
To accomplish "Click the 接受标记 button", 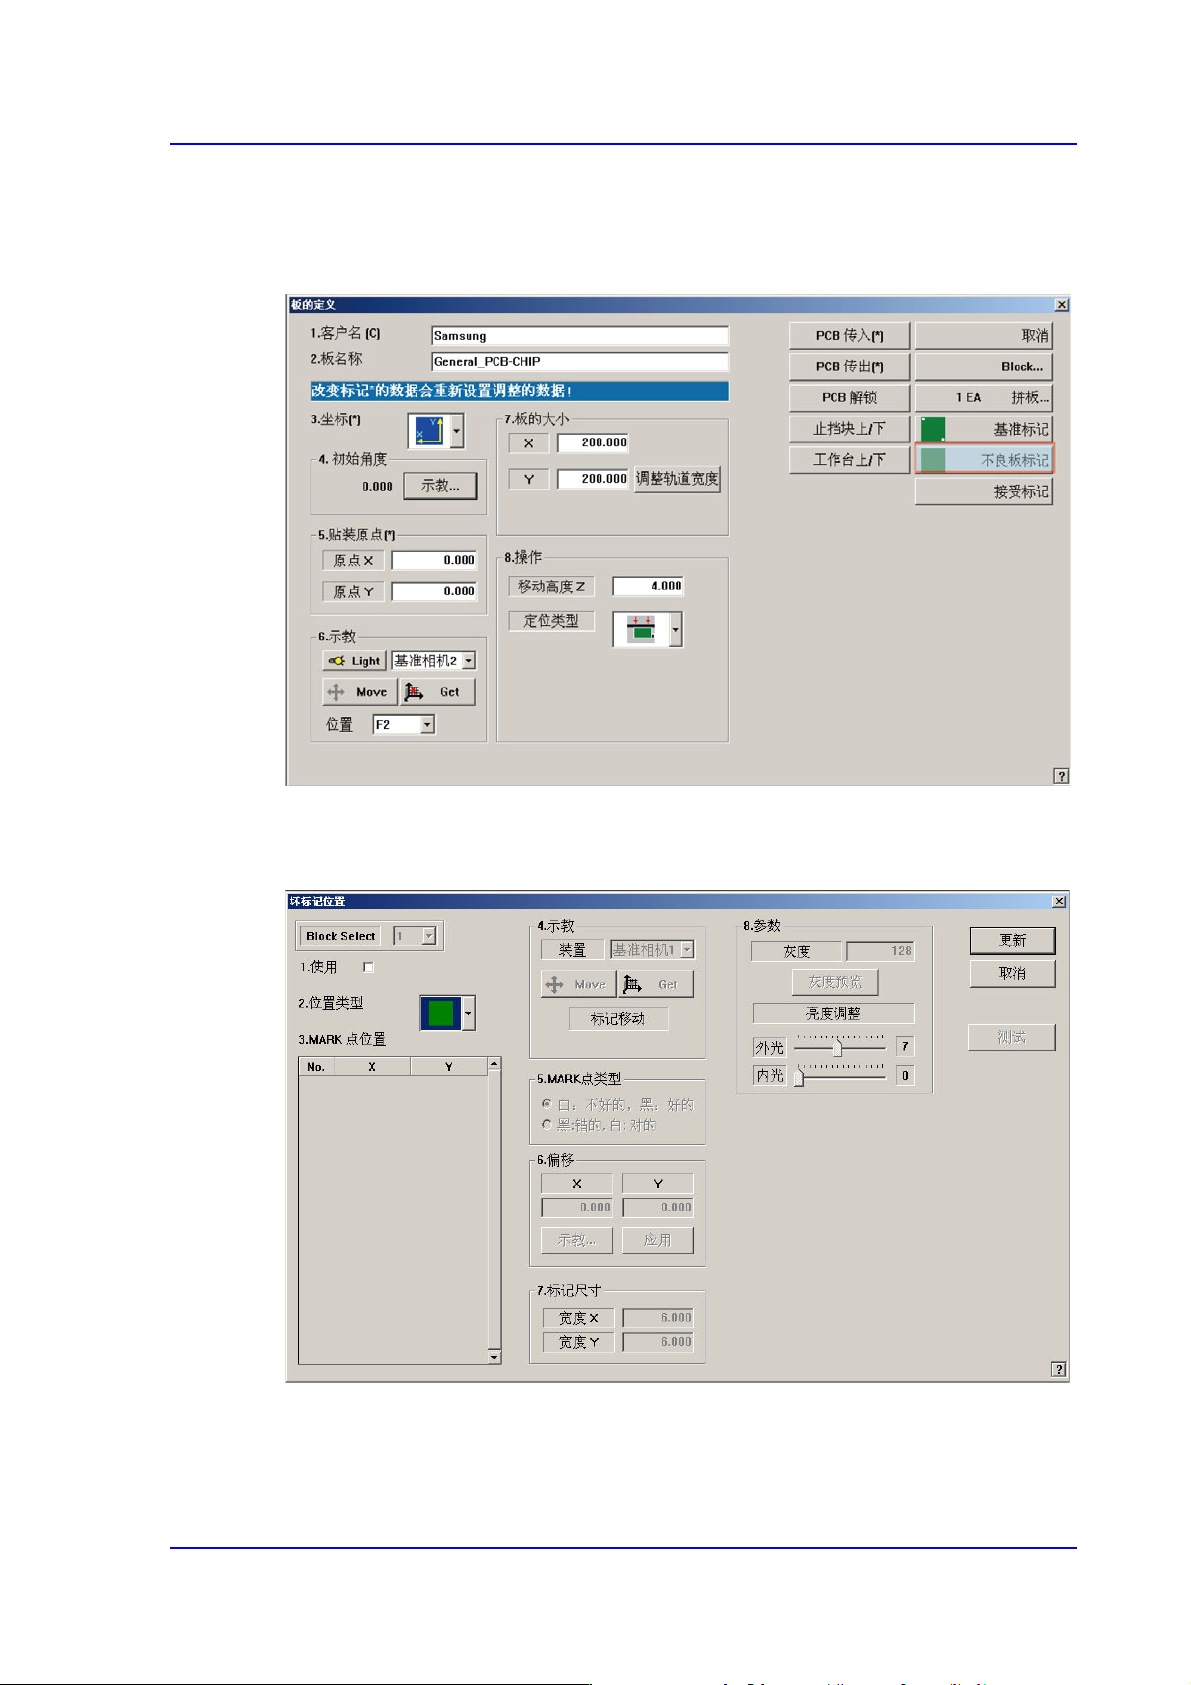I will [984, 491].
